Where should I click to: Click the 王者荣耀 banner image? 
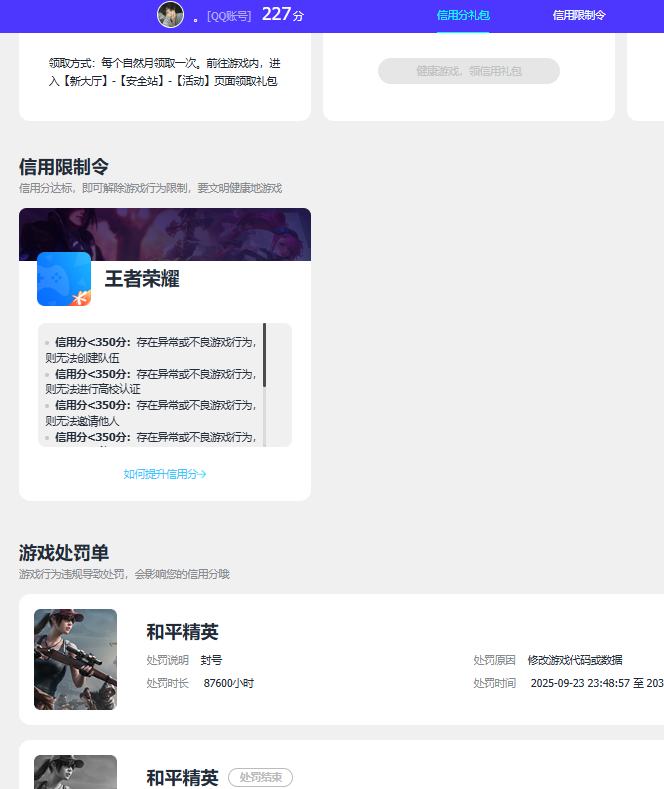pyautogui.click(x=165, y=234)
